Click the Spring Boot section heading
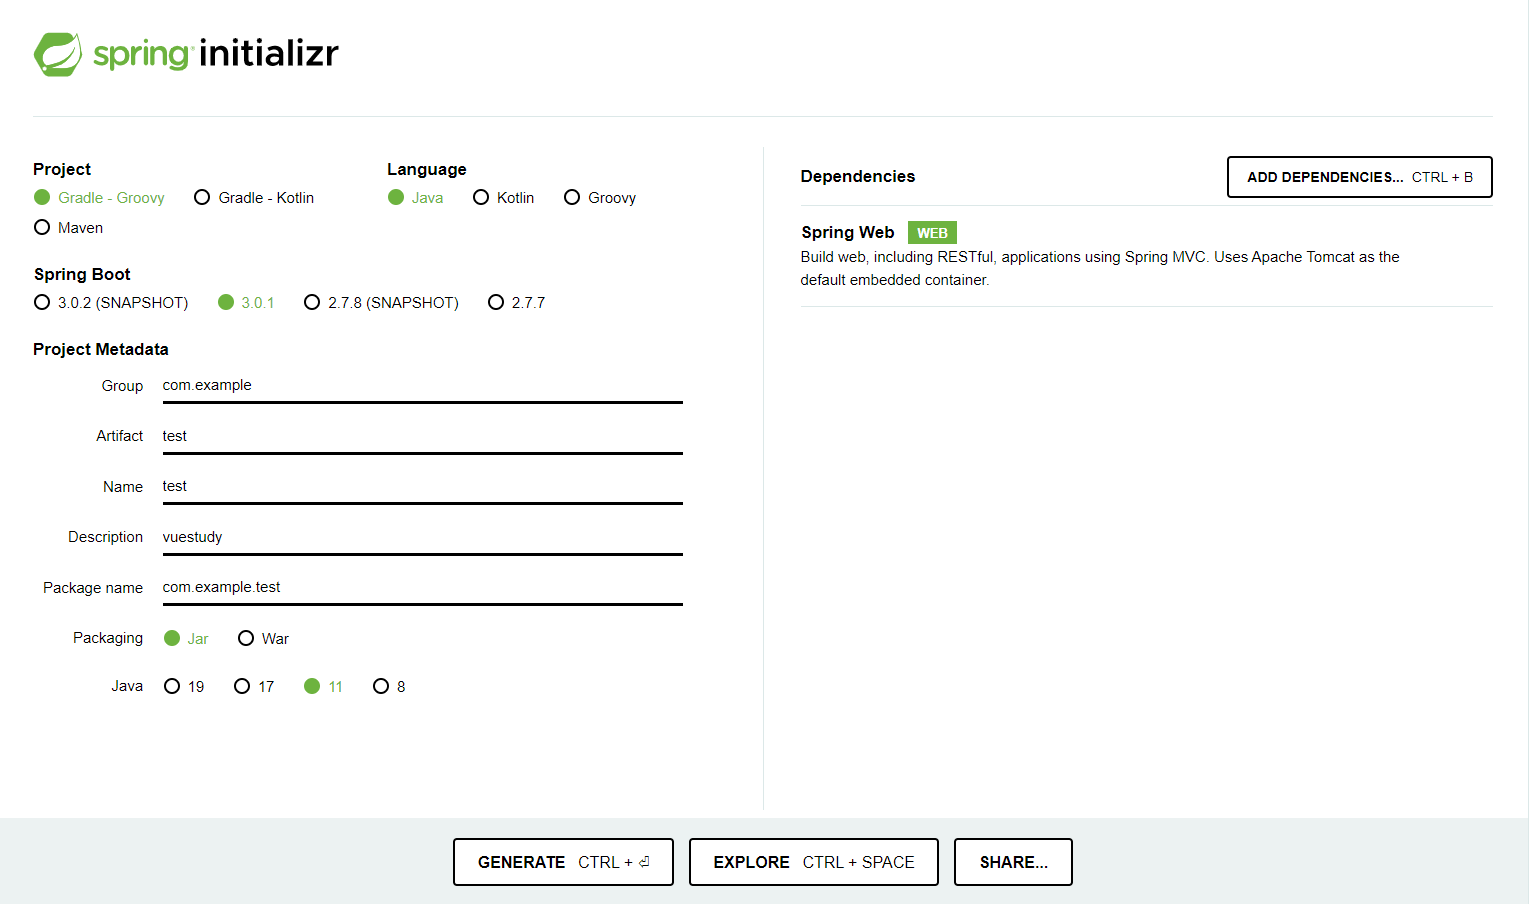 [82, 274]
